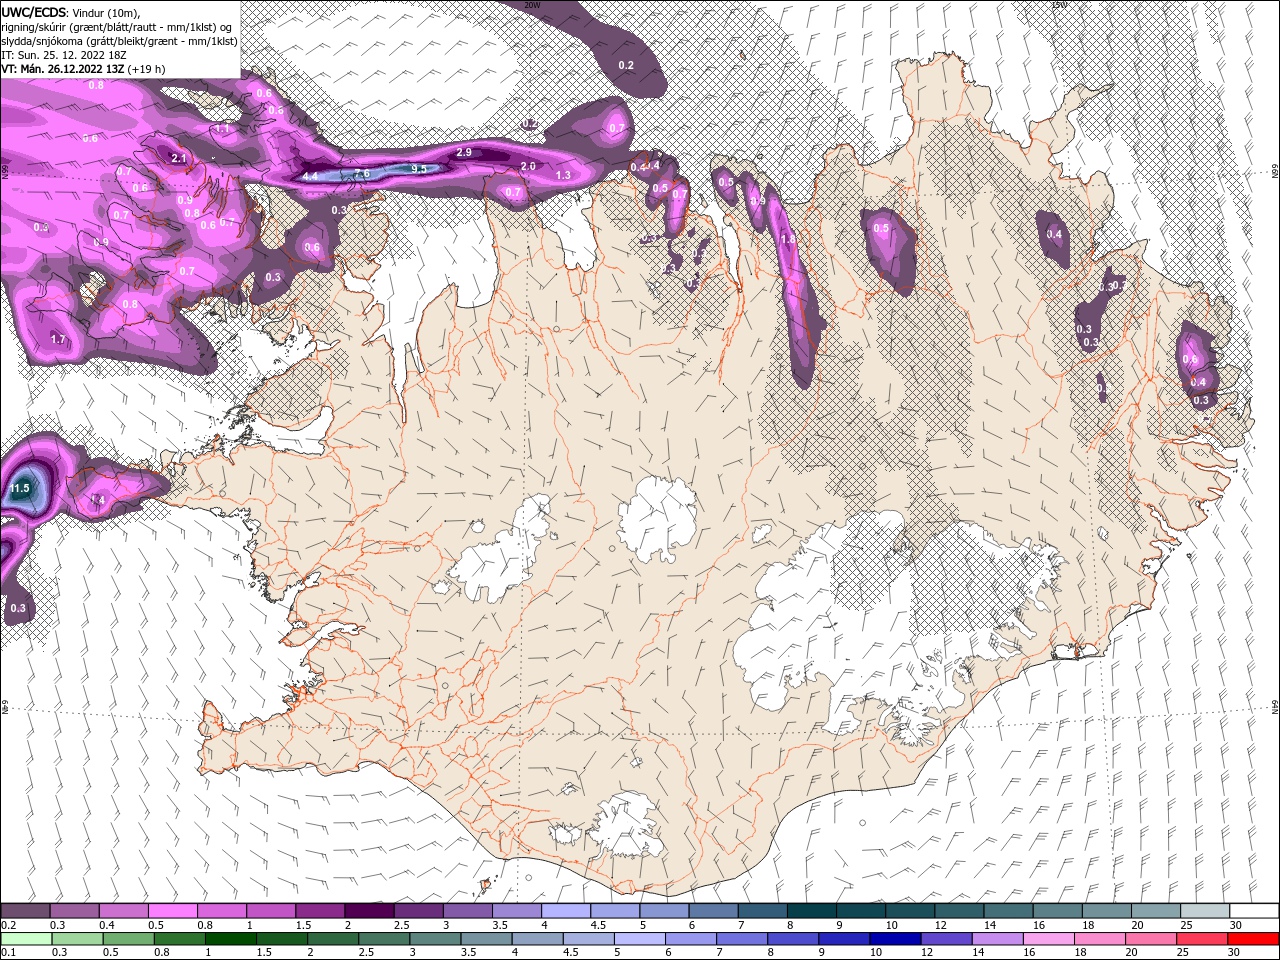The image size is (1280, 960).
Task: Click the 1.1 precipitation value on the map
Action: (222, 129)
